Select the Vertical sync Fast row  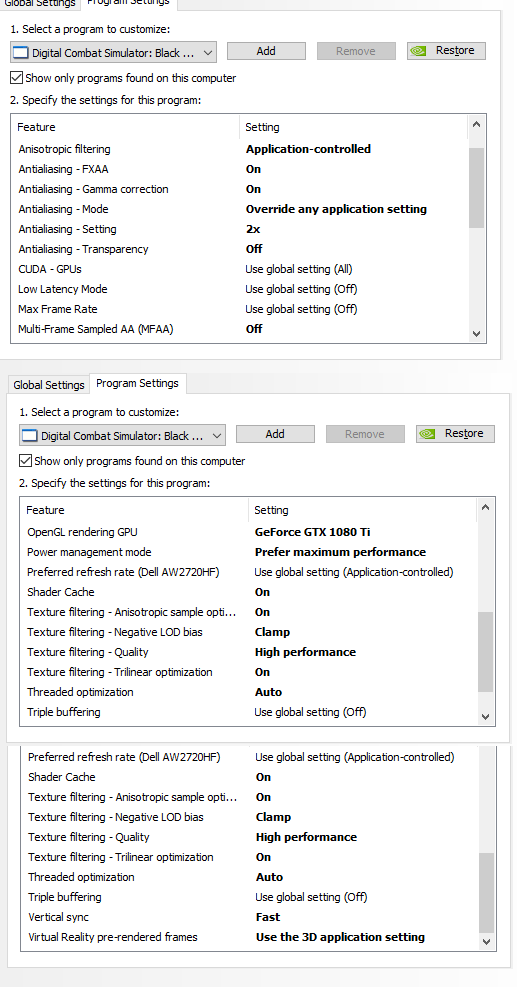pyautogui.click(x=249, y=917)
